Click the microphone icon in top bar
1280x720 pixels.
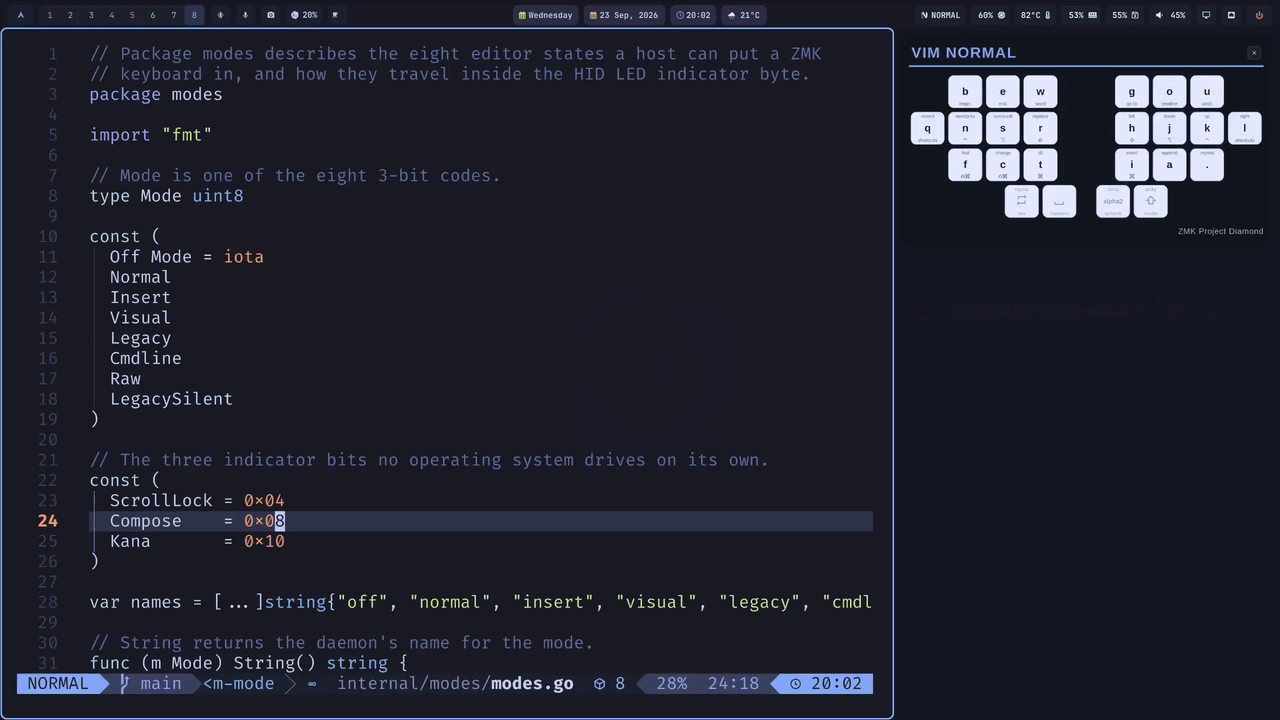245,15
